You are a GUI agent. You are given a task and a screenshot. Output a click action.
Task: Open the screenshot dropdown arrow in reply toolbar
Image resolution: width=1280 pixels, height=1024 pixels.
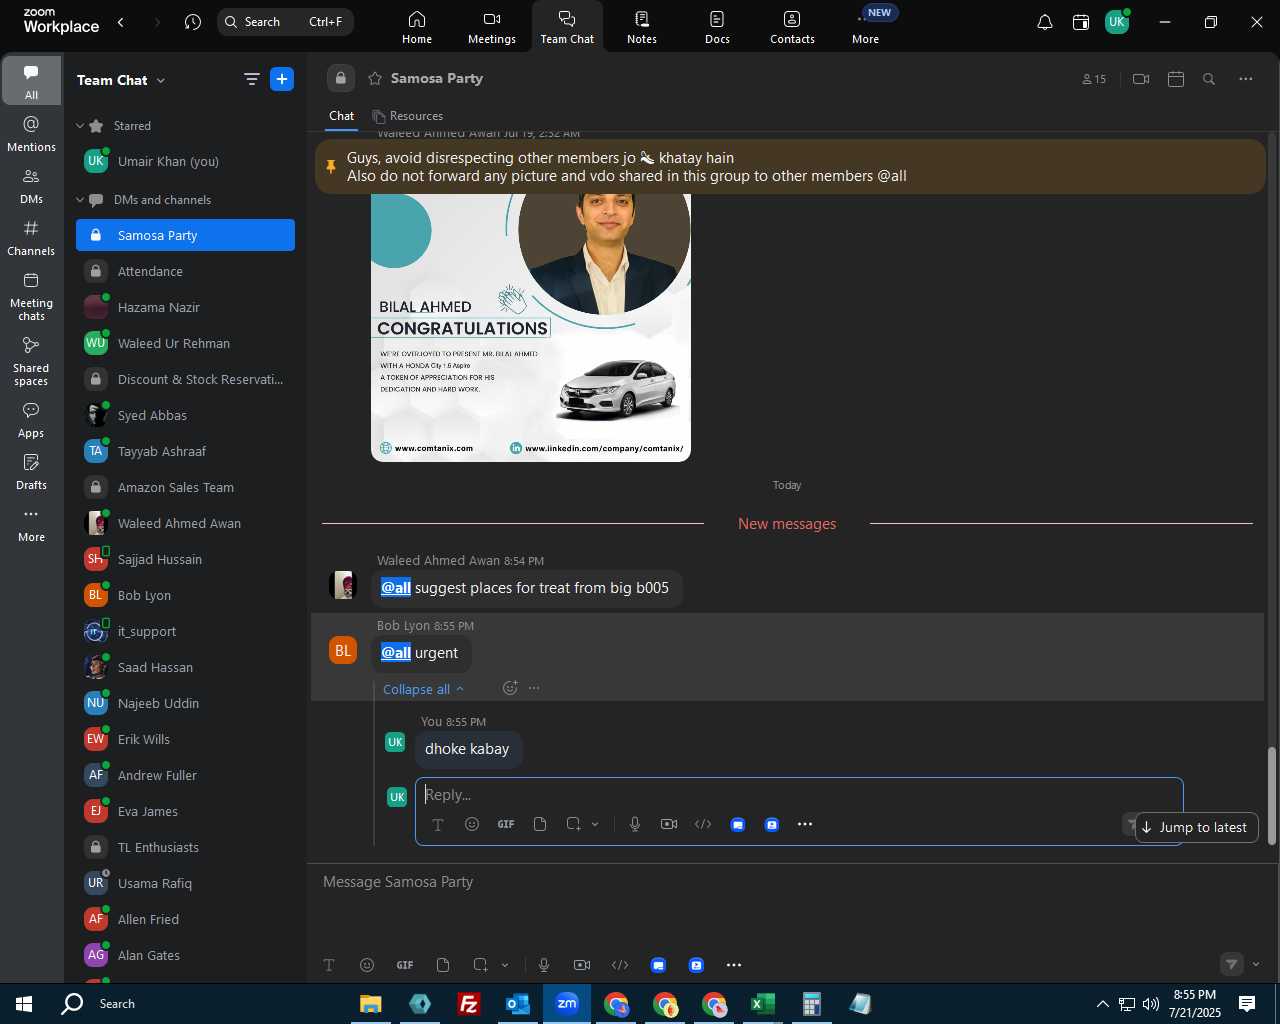click(595, 824)
